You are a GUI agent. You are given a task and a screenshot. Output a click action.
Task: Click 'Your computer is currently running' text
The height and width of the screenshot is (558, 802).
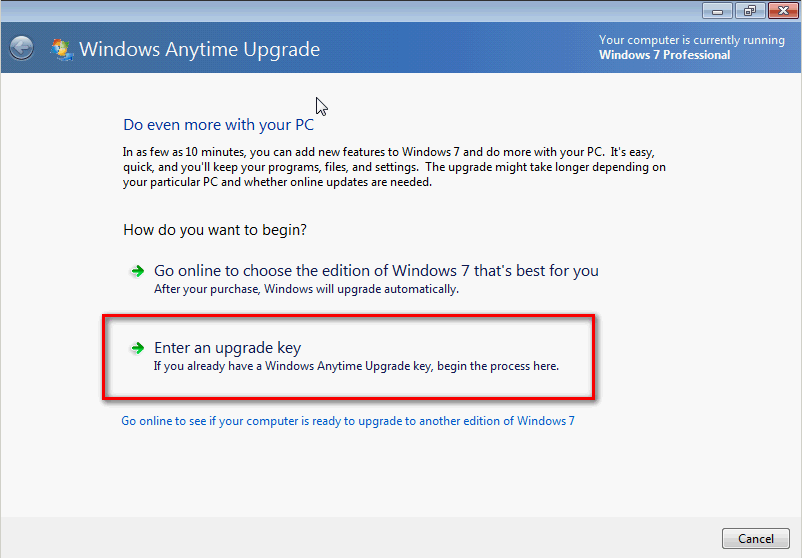[x=692, y=40]
